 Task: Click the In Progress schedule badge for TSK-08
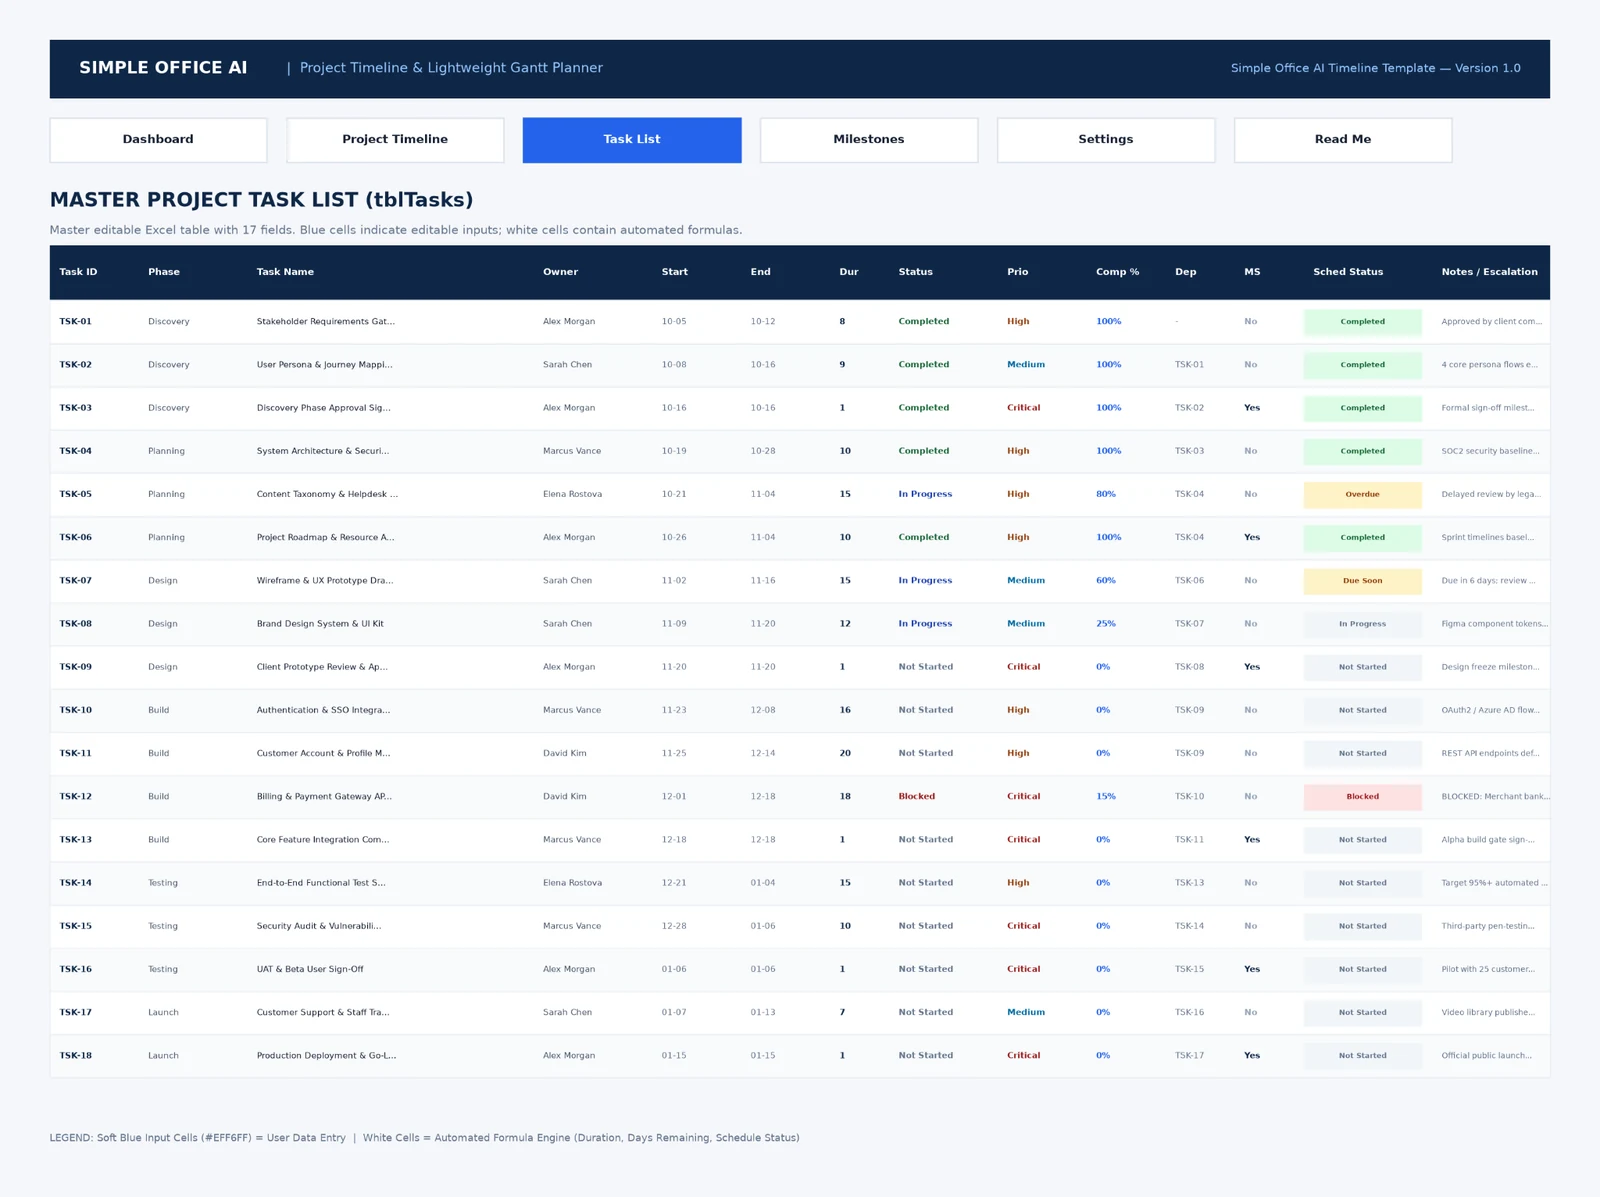coord(1362,624)
